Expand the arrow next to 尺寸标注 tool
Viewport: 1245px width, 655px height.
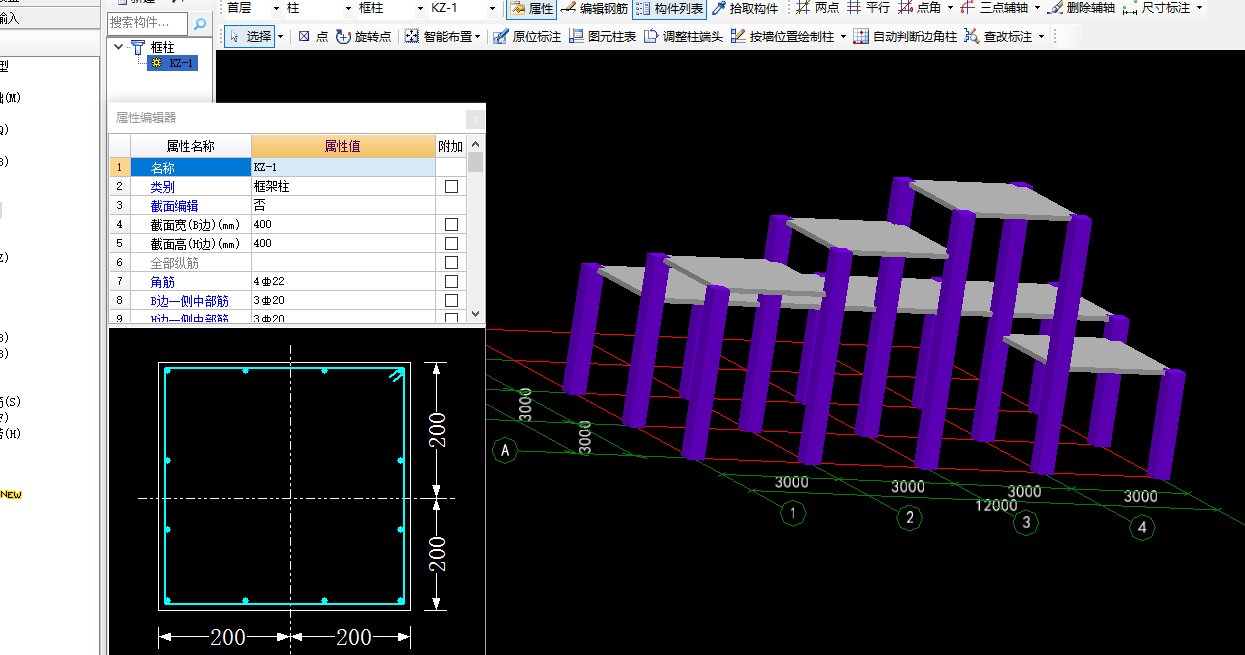(1200, 8)
